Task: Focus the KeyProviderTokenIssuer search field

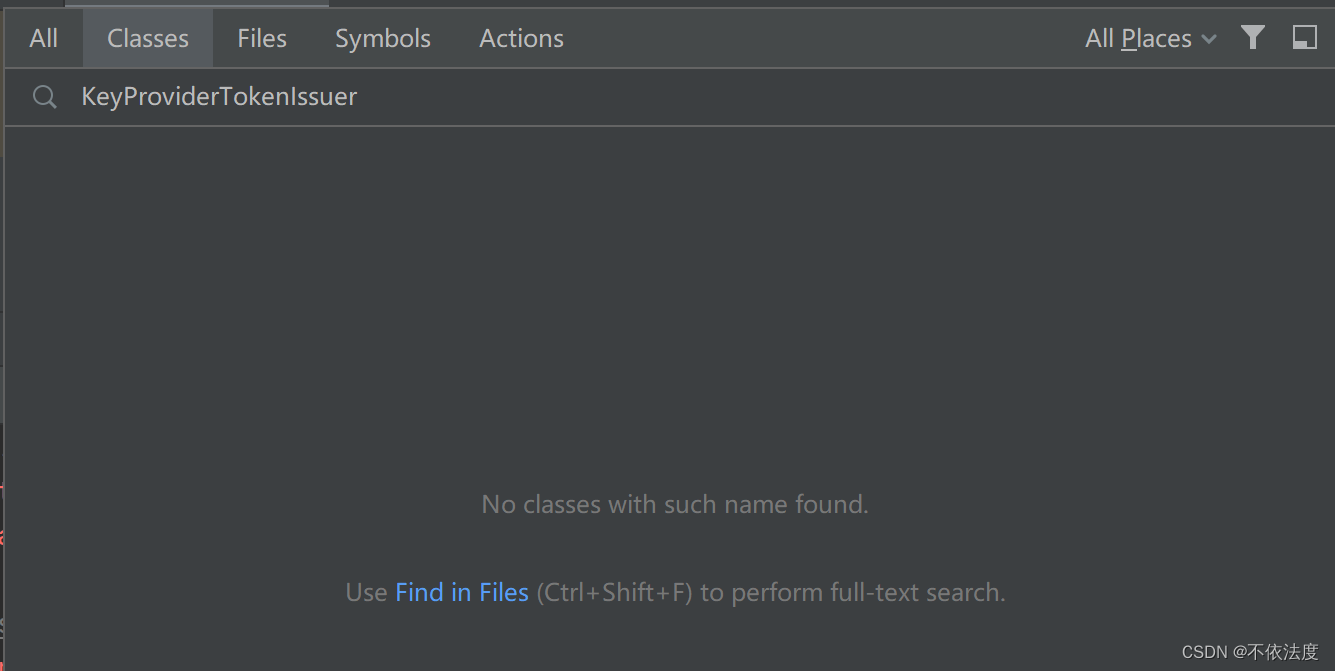Action: [218, 96]
